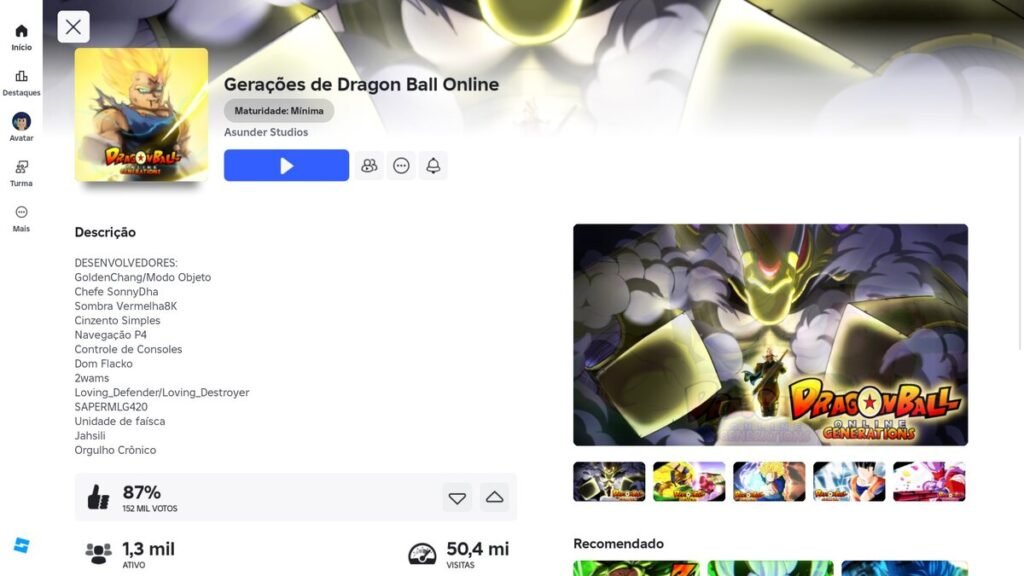
Task: Vote thumbs up on the game
Action: pos(494,498)
